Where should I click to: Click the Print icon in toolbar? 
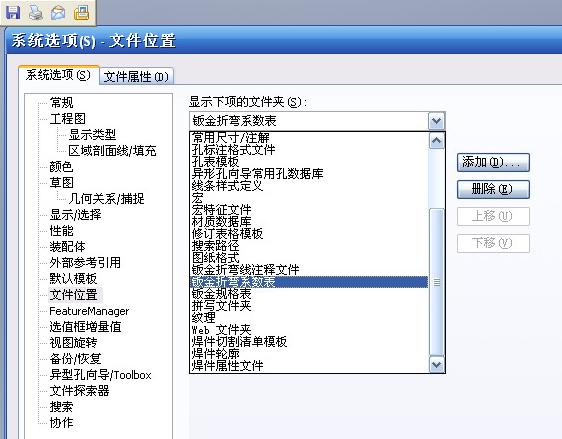[35, 13]
